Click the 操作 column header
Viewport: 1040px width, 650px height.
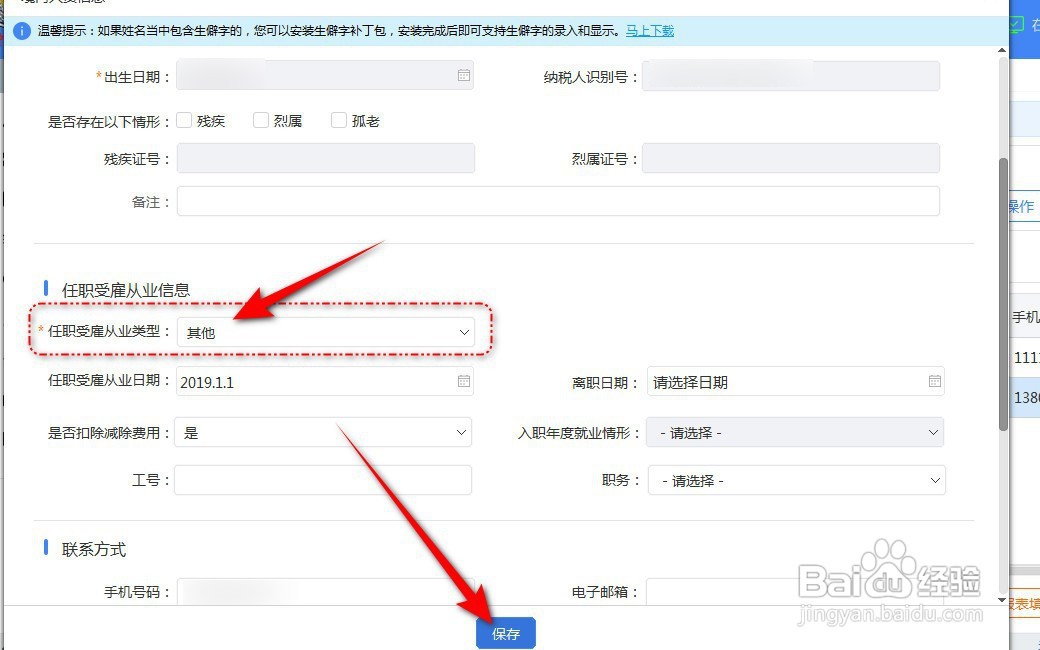pyautogui.click(x=1021, y=206)
